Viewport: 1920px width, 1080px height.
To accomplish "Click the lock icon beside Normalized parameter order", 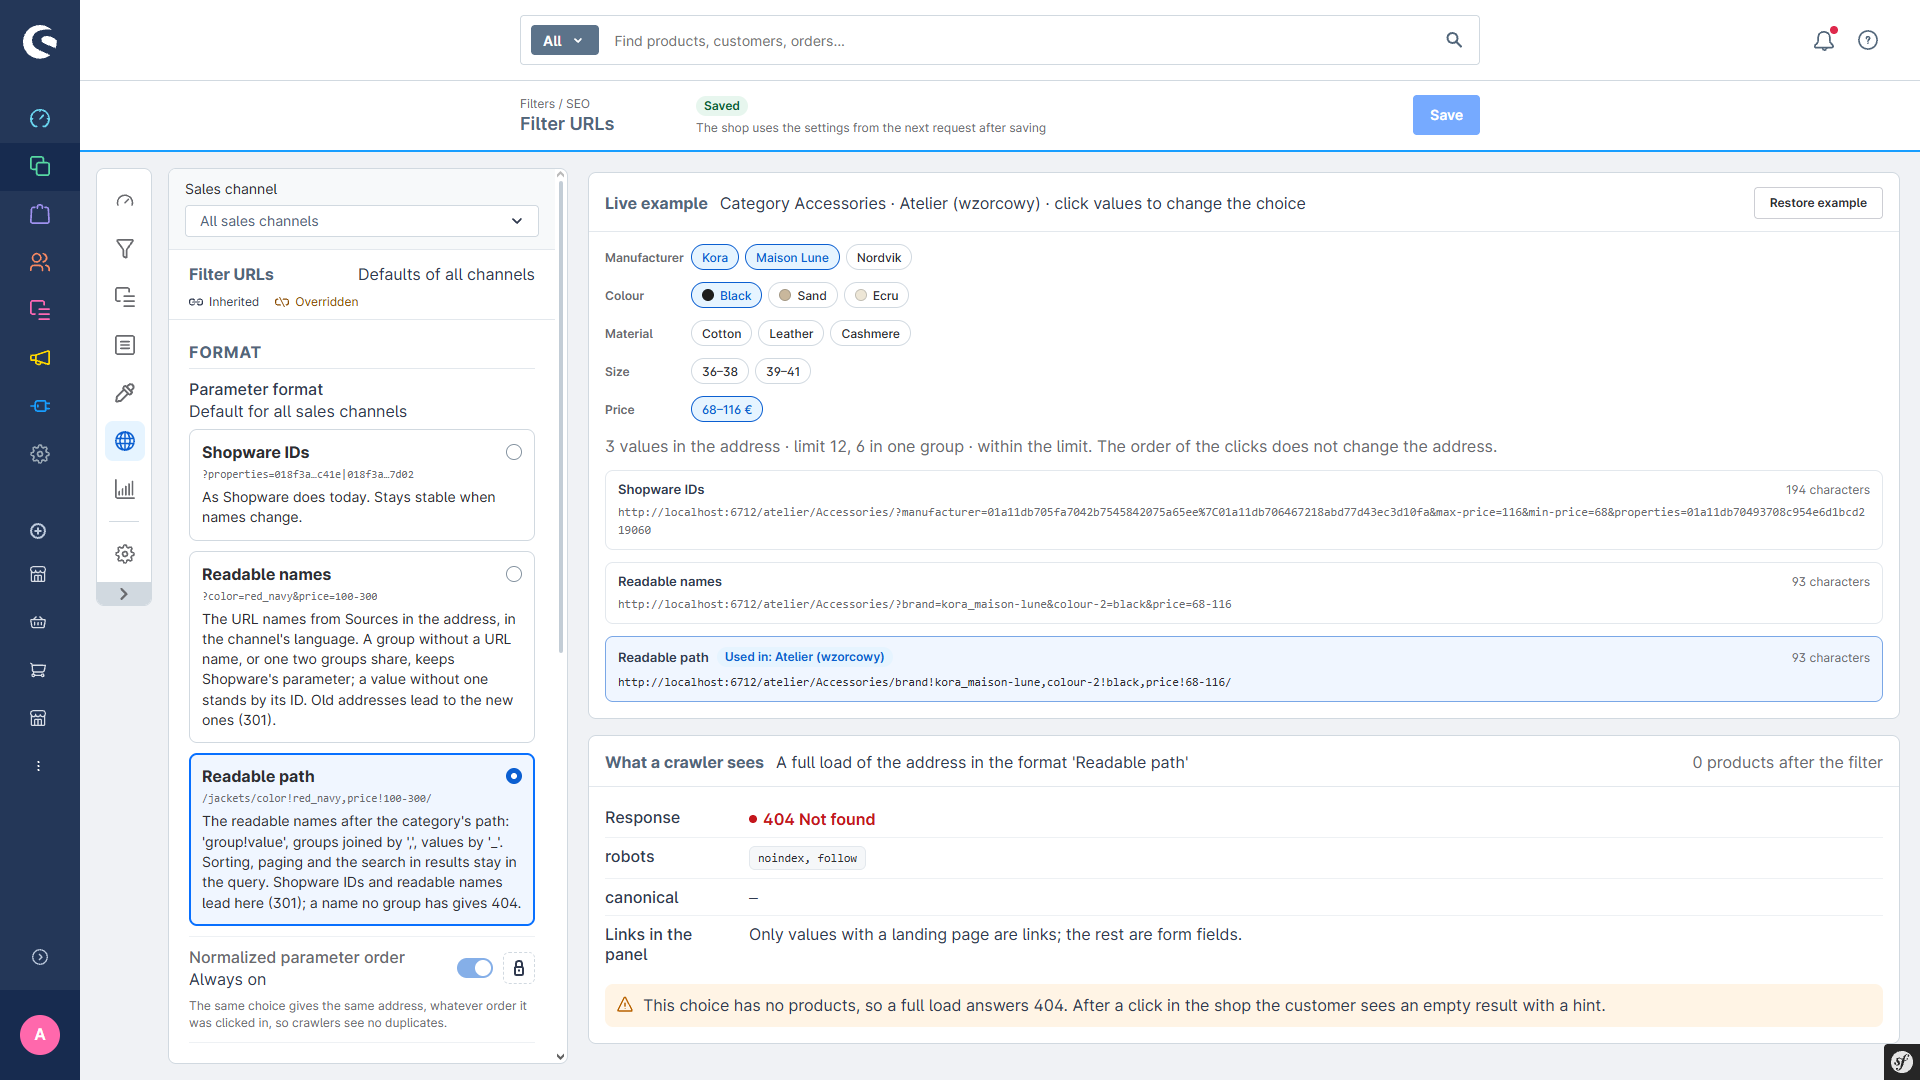I will click(x=519, y=968).
